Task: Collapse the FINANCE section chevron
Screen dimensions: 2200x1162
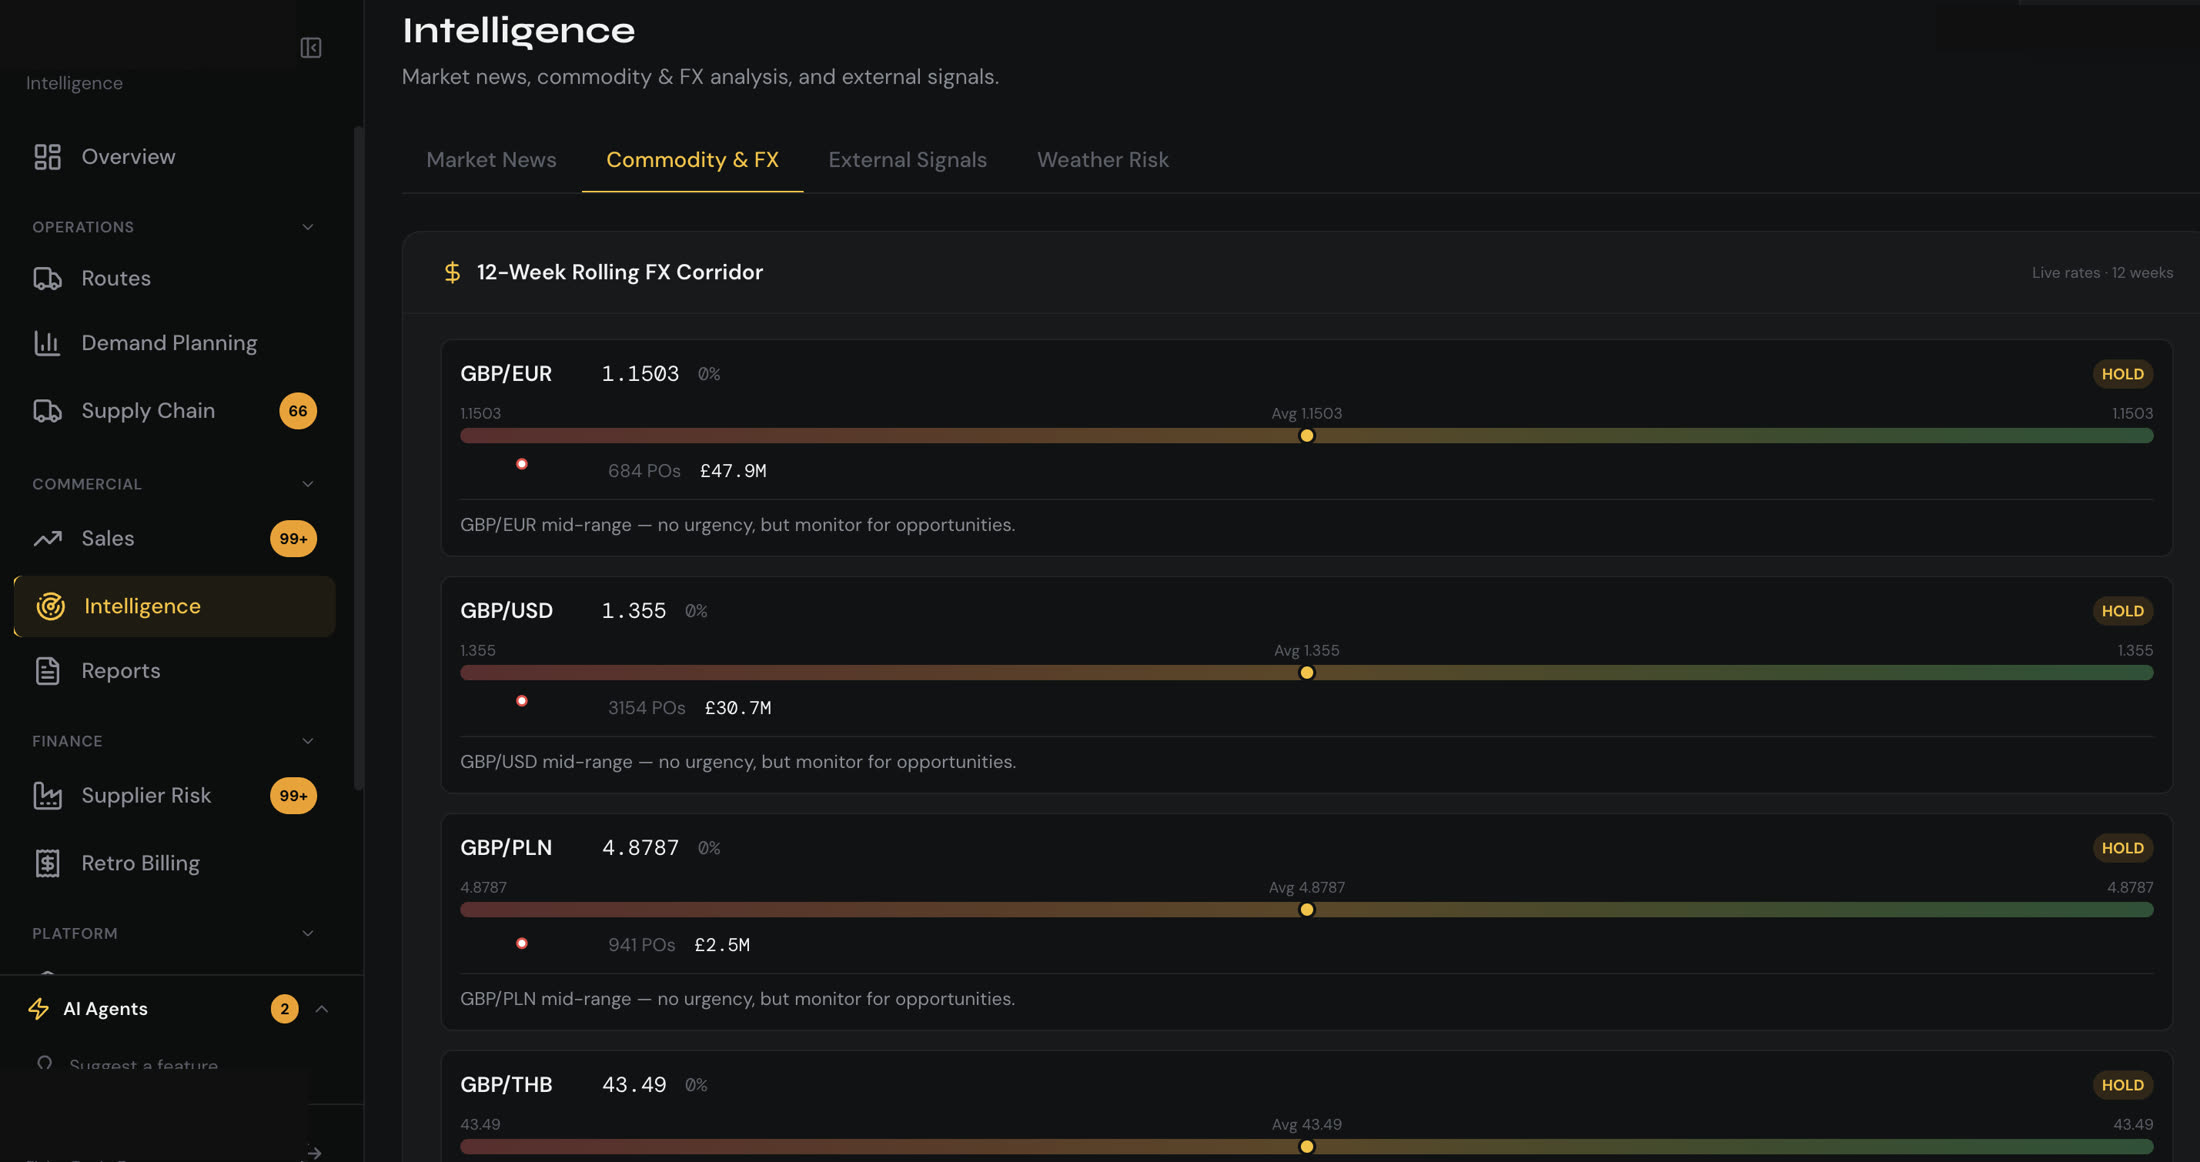Action: click(308, 741)
